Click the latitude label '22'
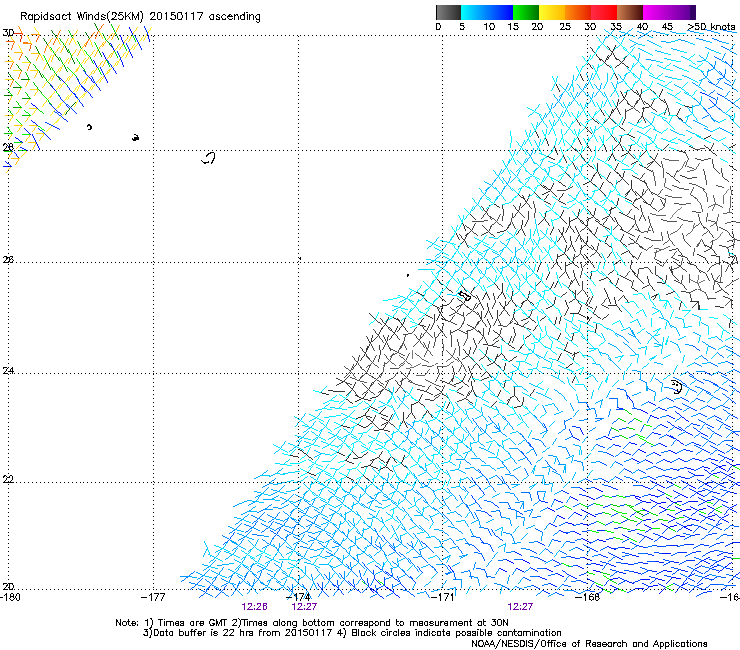This screenshot has height=650, width=740. [x=8, y=479]
